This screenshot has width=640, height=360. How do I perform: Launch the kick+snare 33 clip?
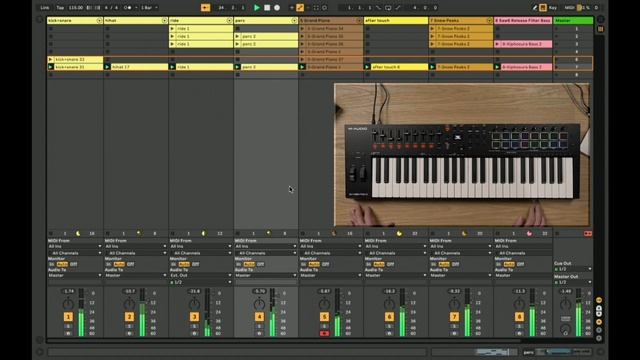tap(51, 59)
